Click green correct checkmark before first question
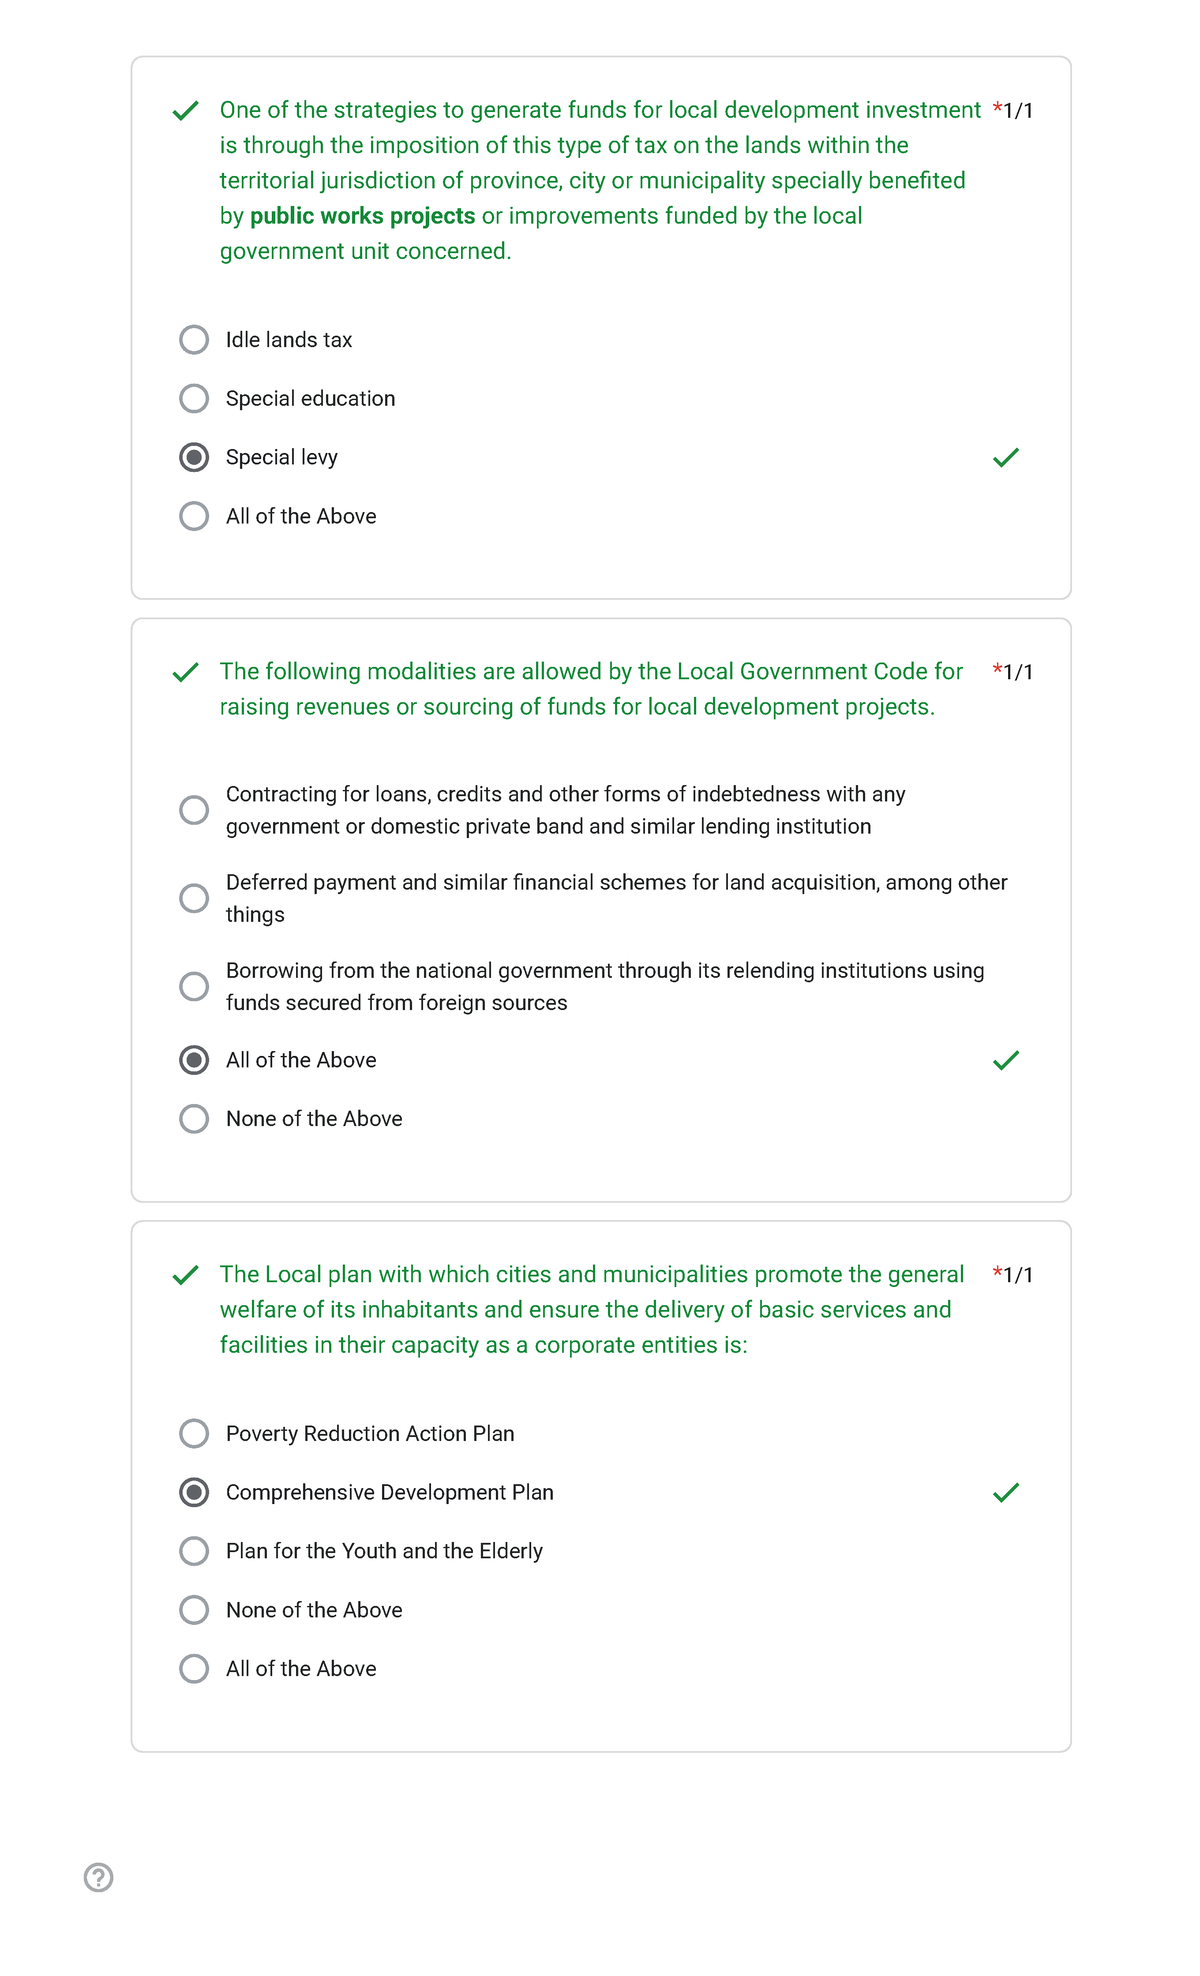The height and width of the screenshot is (1976, 1200). (x=185, y=111)
